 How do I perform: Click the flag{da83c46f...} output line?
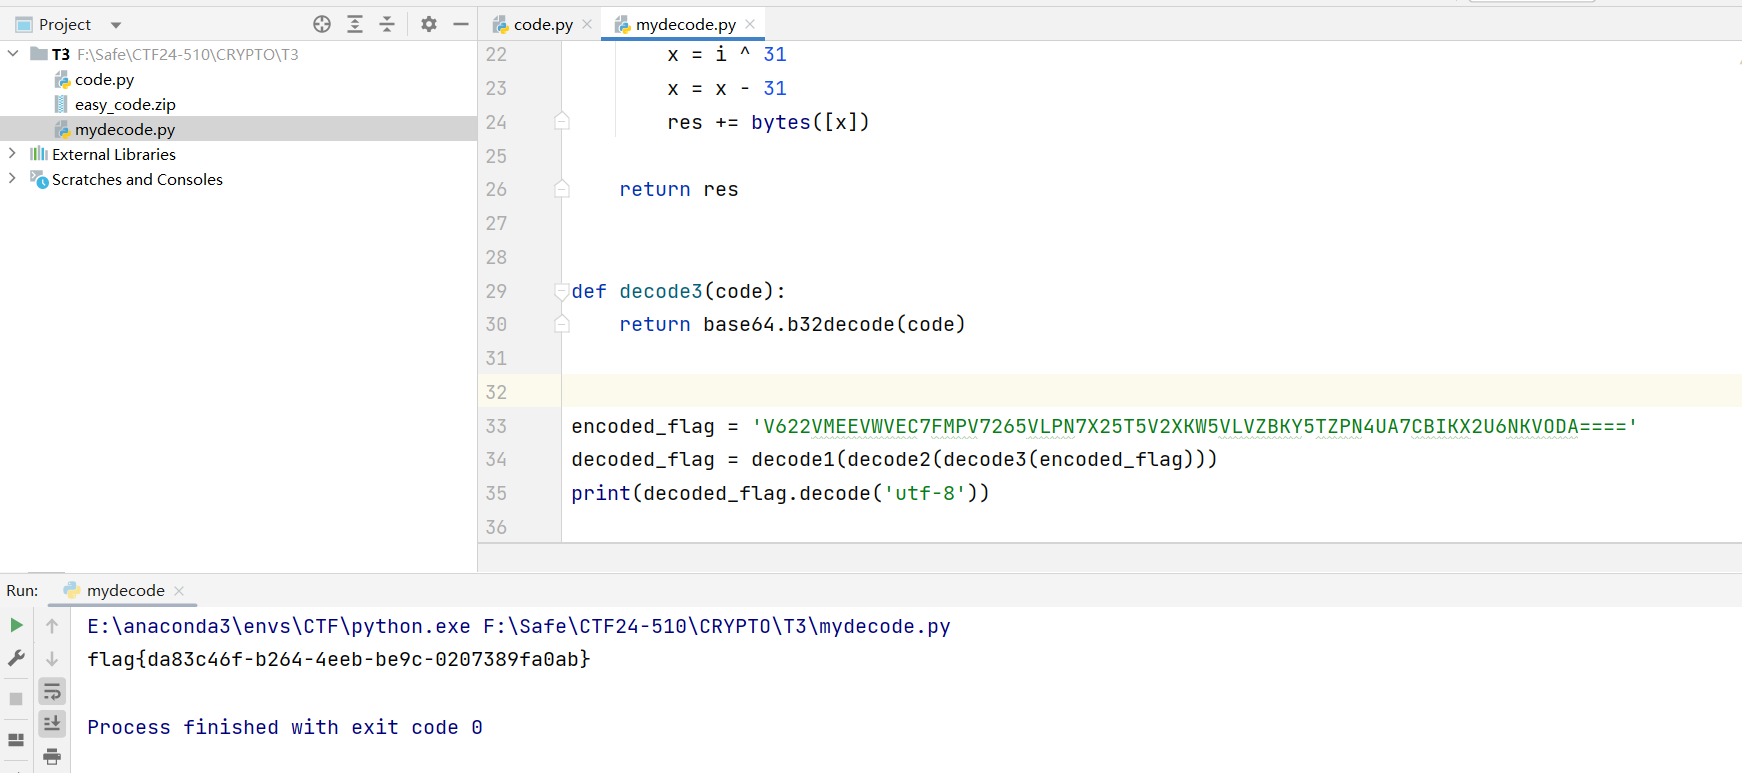click(339, 659)
